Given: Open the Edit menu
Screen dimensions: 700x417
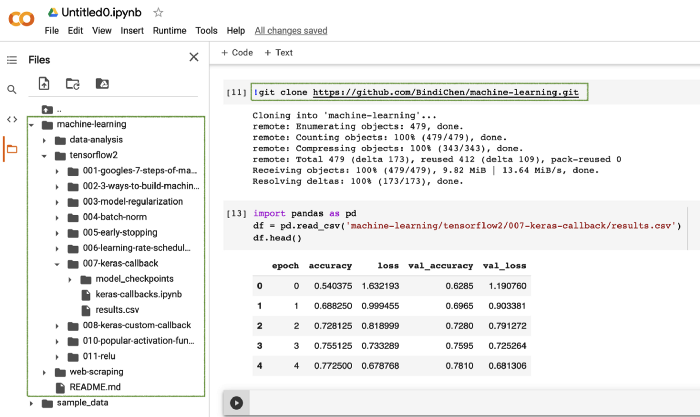Looking at the screenshot, I should tap(75, 31).
